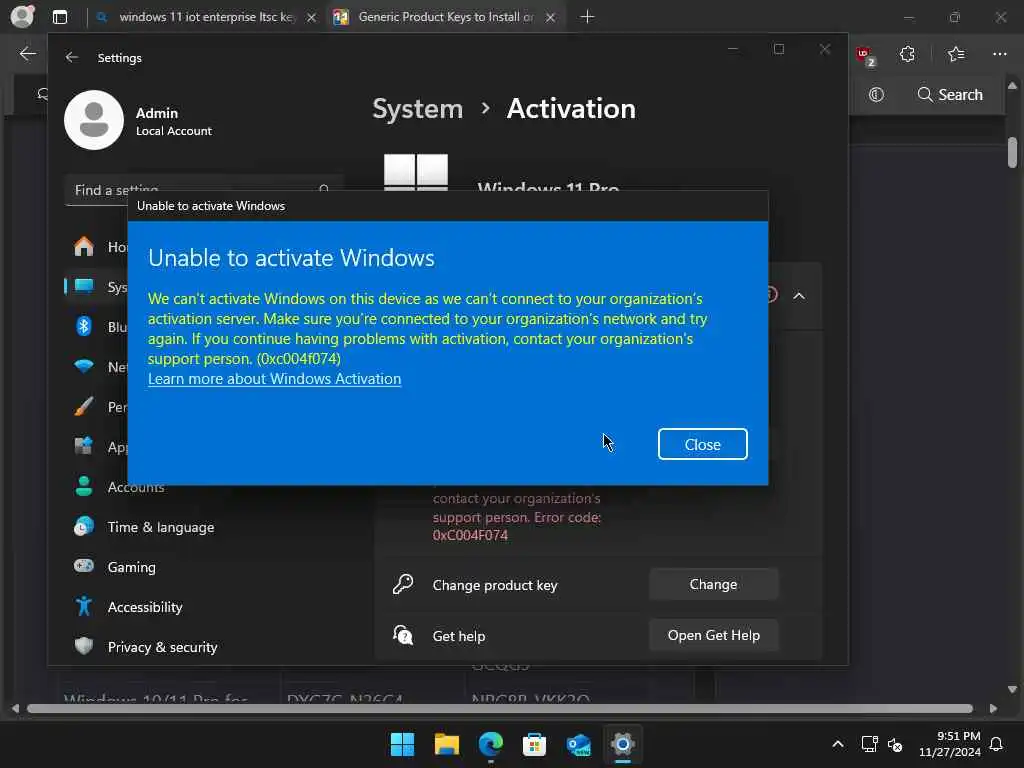This screenshot has height=768, width=1024.
Task: Click the System monitor icon in sidebar
Action: (84, 286)
